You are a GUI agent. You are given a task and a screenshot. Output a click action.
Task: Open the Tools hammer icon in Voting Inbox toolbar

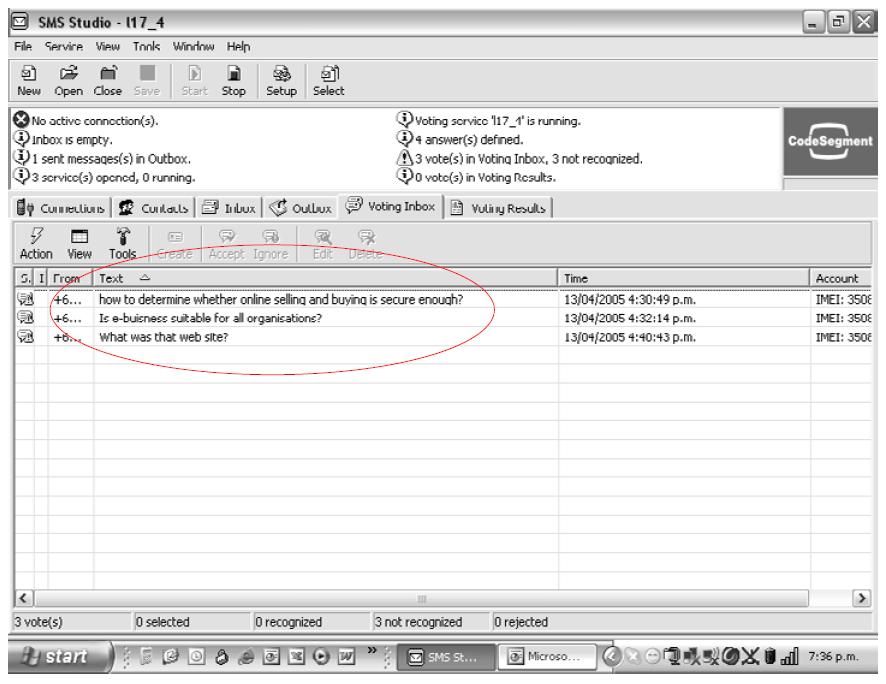[x=123, y=243]
